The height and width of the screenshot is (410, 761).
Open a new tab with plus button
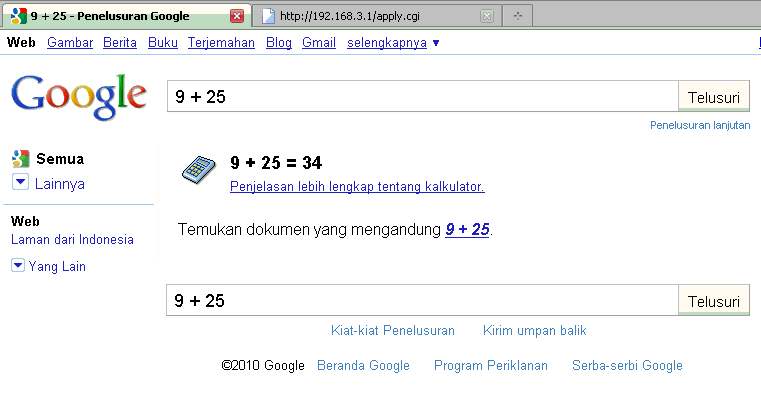click(x=518, y=16)
